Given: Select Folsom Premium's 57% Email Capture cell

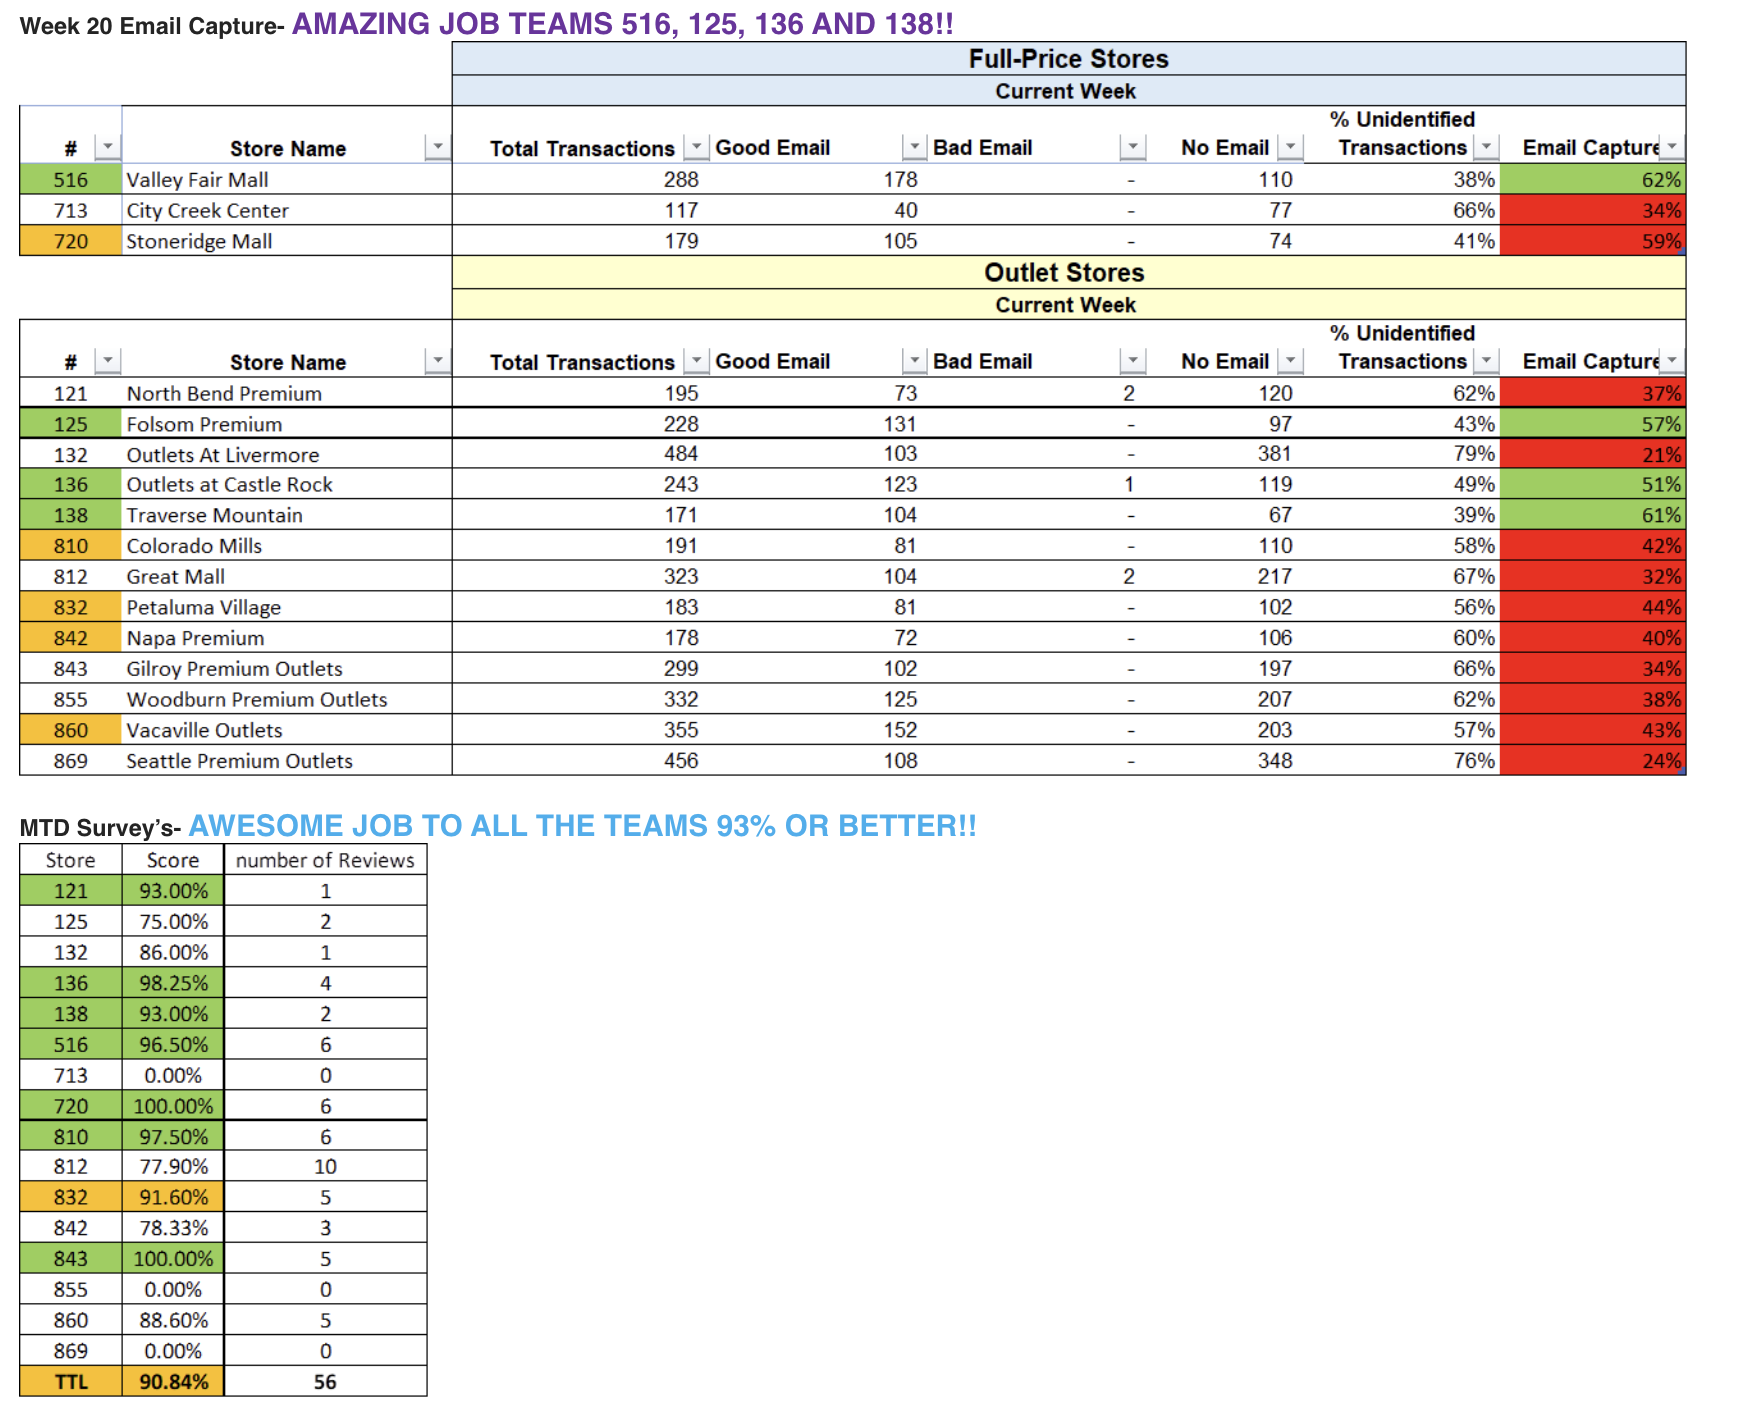Looking at the screenshot, I should 1593,424.
